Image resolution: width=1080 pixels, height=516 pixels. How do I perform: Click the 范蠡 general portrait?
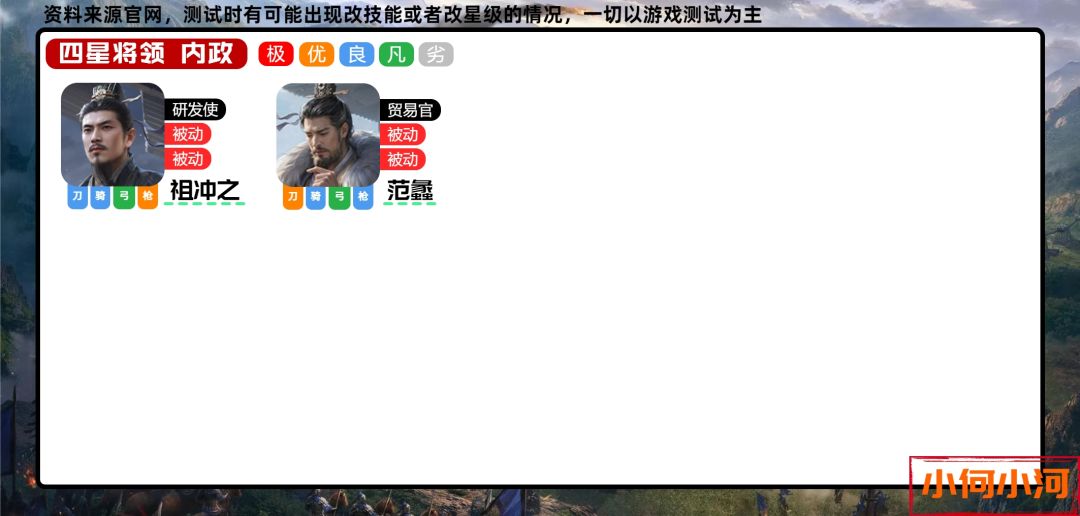tap(328, 134)
